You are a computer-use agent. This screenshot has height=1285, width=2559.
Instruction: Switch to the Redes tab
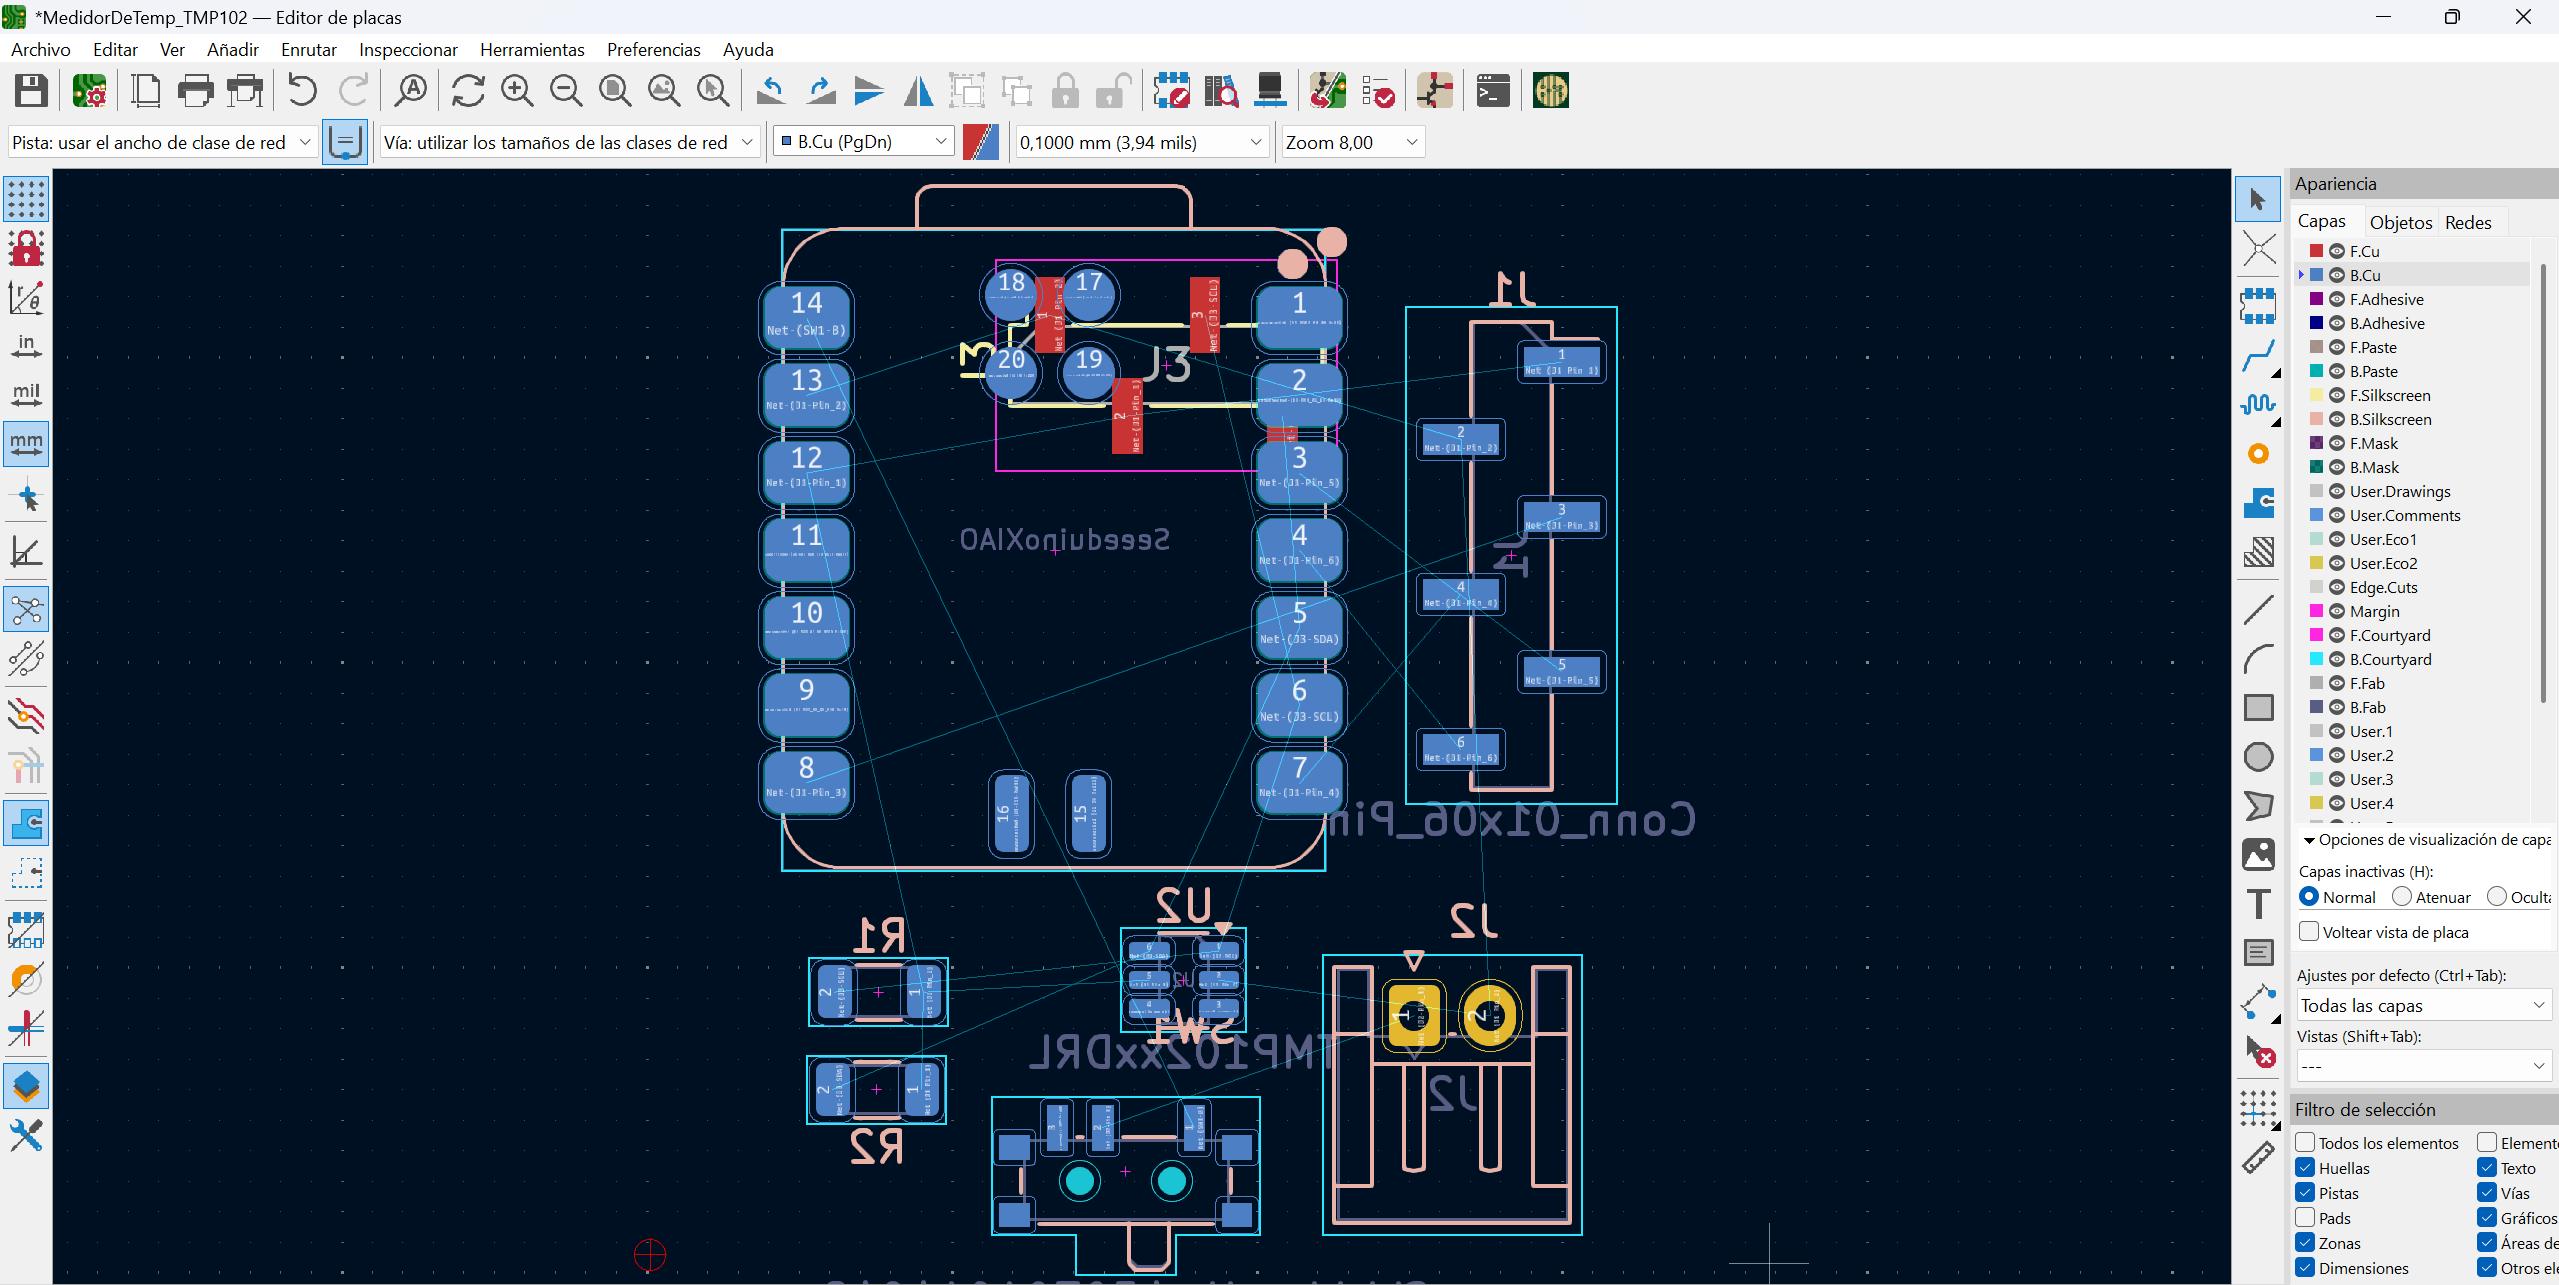coord(2468,222)
